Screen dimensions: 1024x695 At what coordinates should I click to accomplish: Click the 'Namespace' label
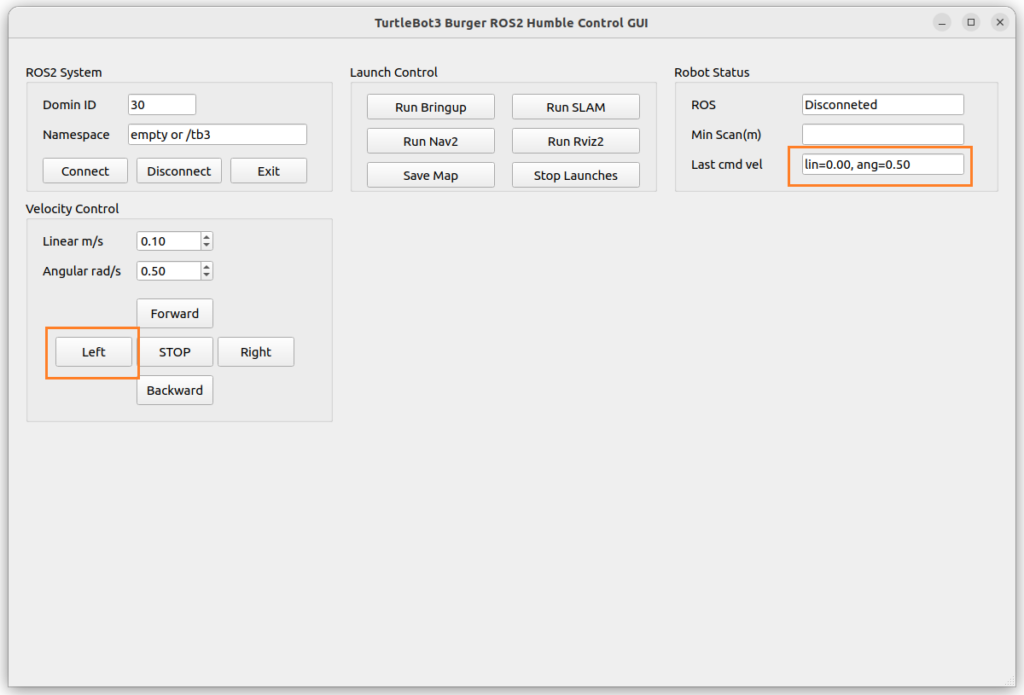[76, 135]
